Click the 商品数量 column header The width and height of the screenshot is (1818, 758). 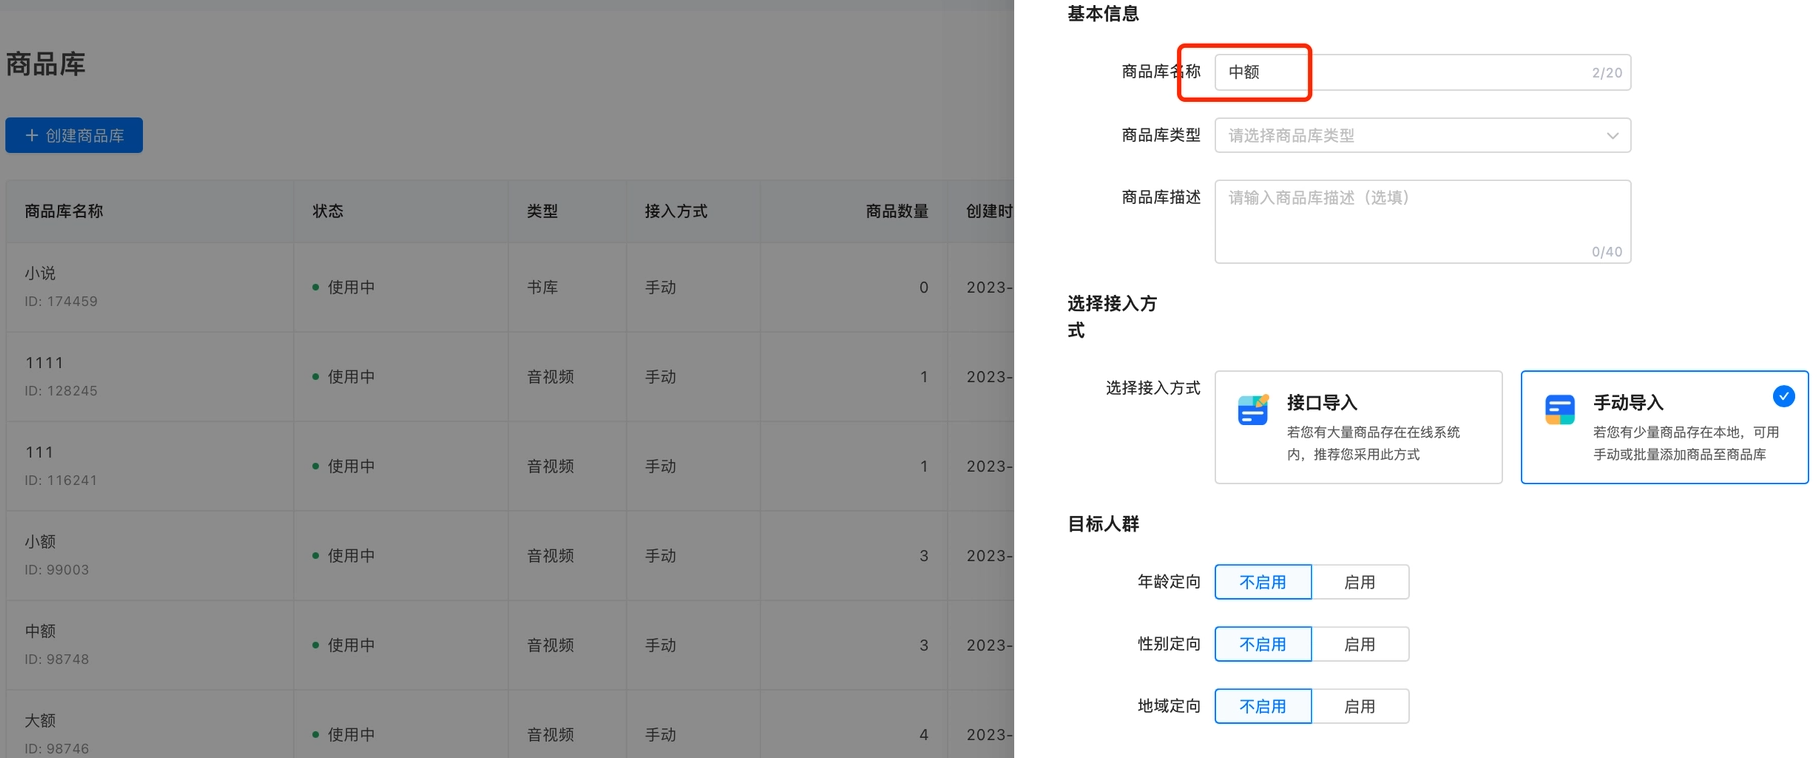point(896,211)
